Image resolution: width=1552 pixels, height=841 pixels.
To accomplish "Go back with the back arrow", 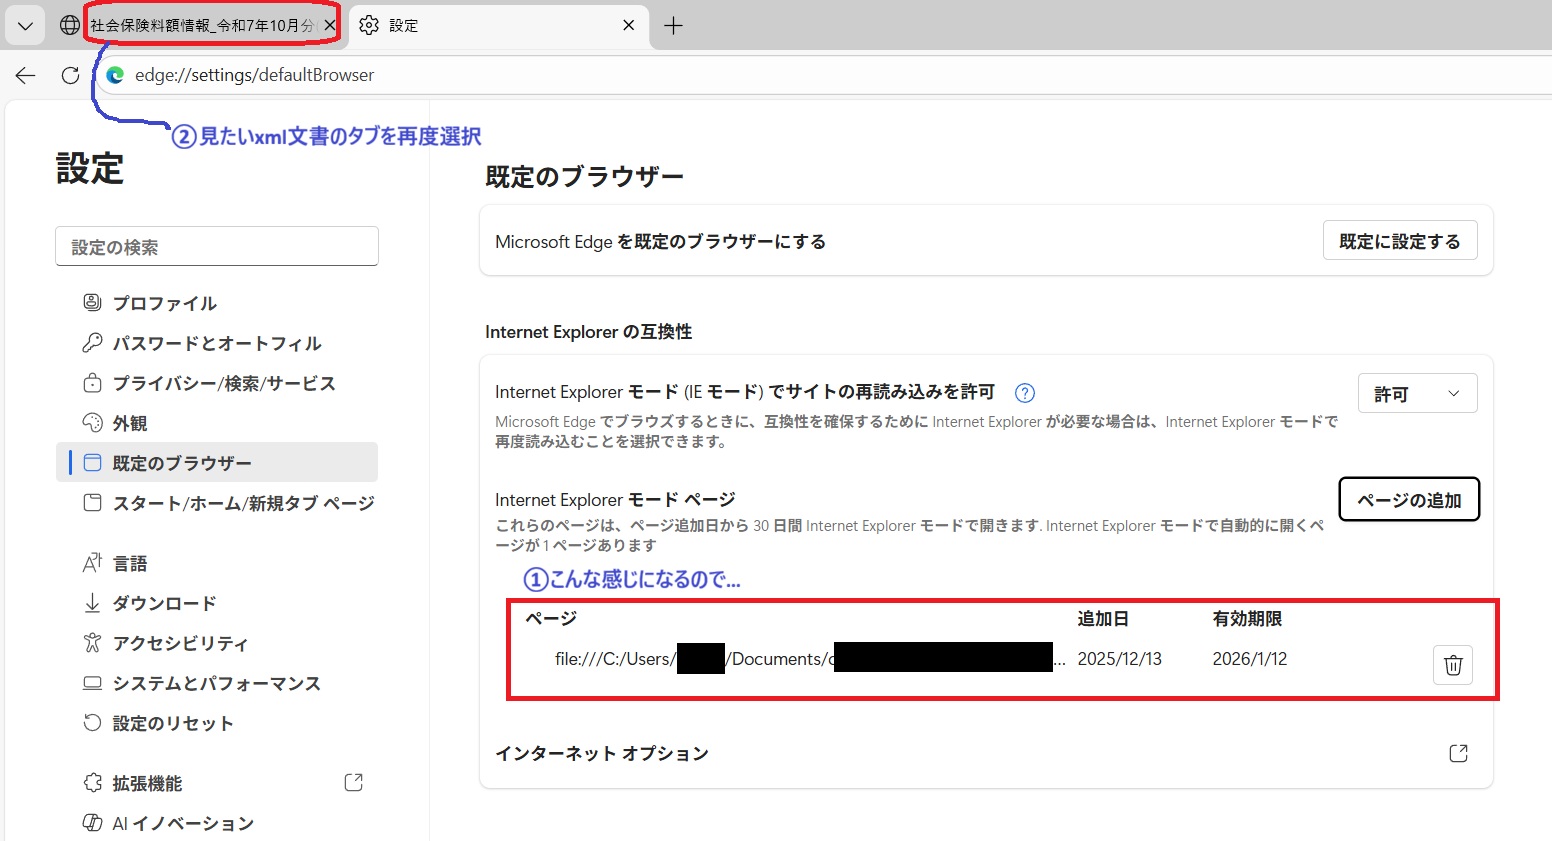I will coord(26,75).
